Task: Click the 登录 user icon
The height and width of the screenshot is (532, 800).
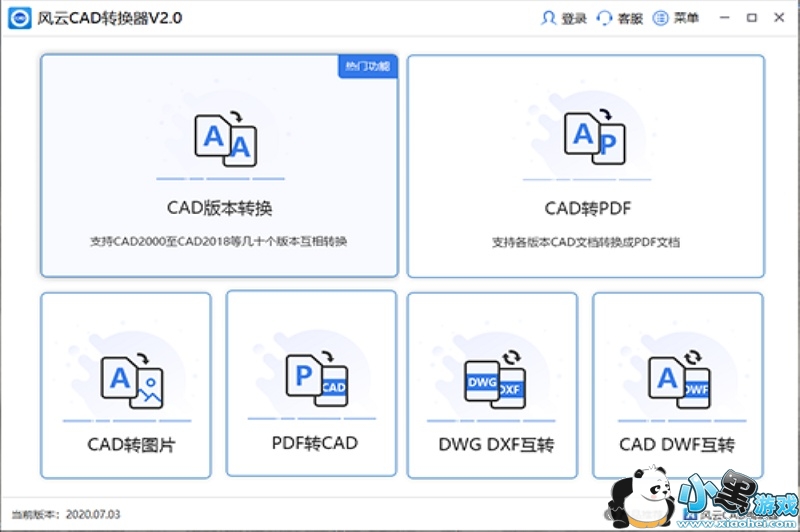Action: 548,18
